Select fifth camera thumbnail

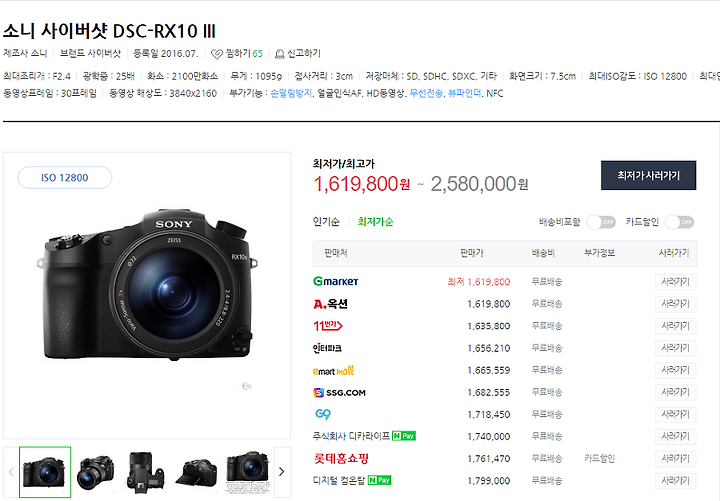(247, 472)
